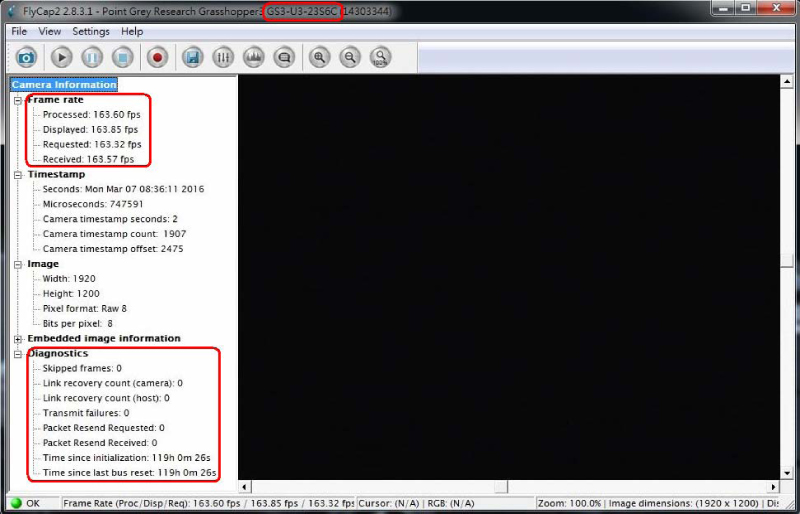
Task: Pause the camera stream
Action: coord(92,57)
